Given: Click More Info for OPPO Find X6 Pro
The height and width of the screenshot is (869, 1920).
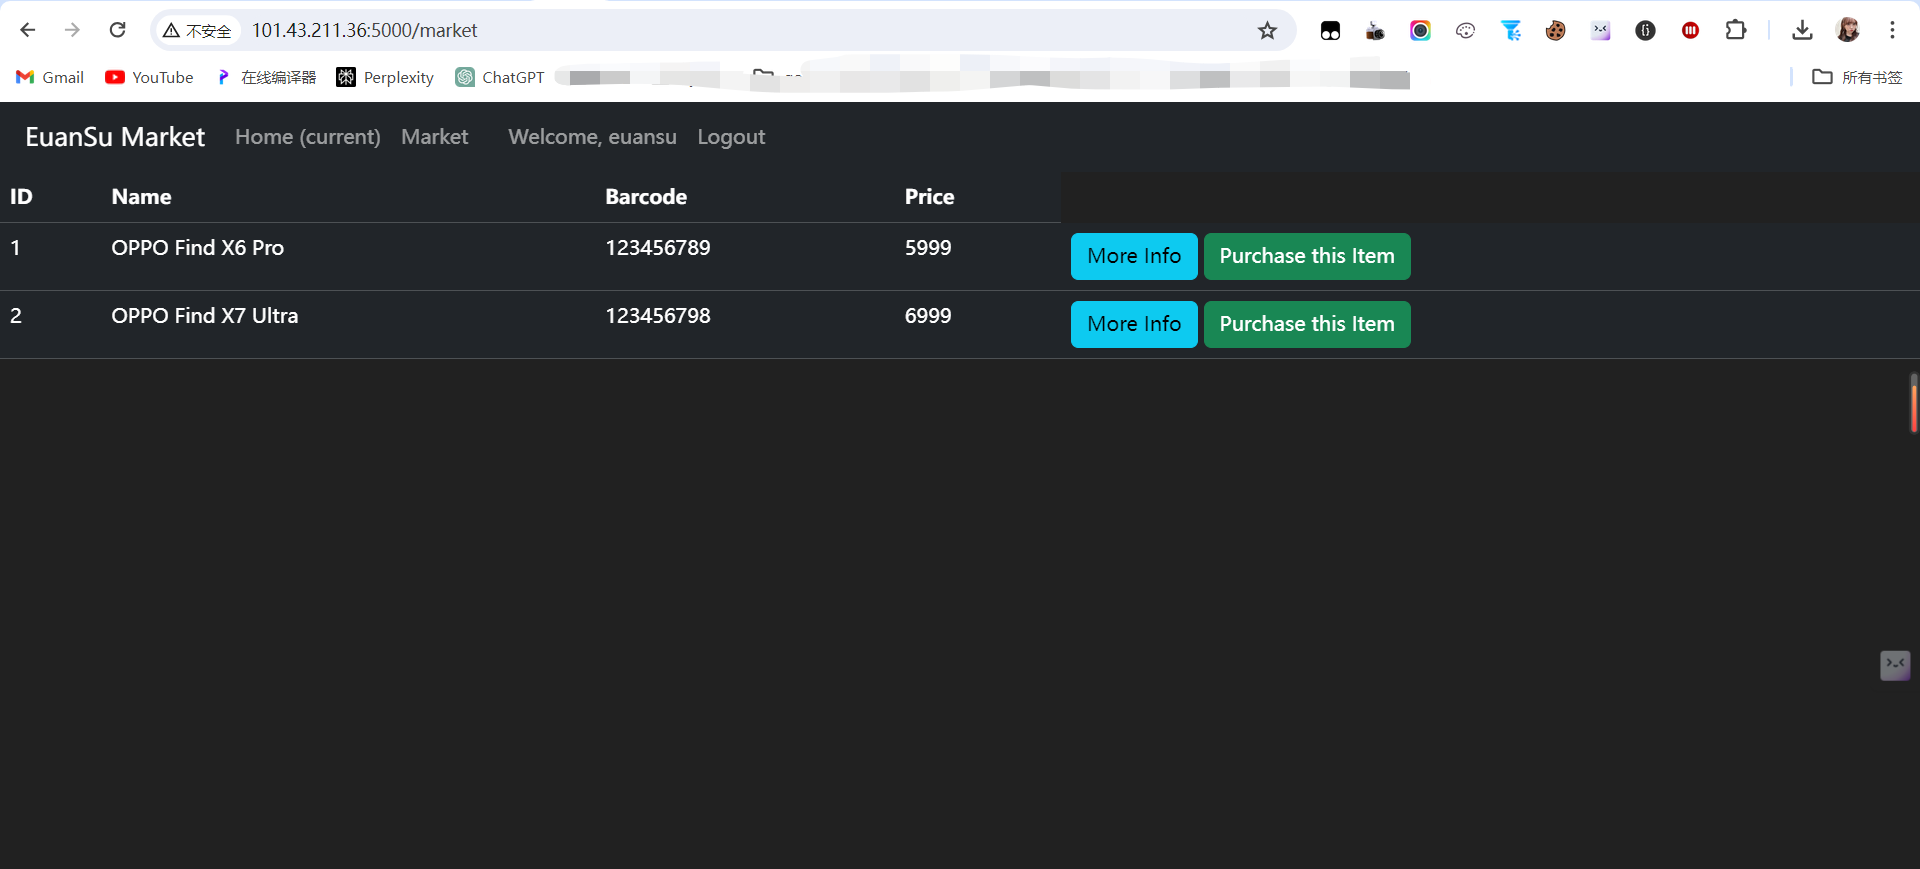Looking at the screenshot, I should (x=1134, y=256).
